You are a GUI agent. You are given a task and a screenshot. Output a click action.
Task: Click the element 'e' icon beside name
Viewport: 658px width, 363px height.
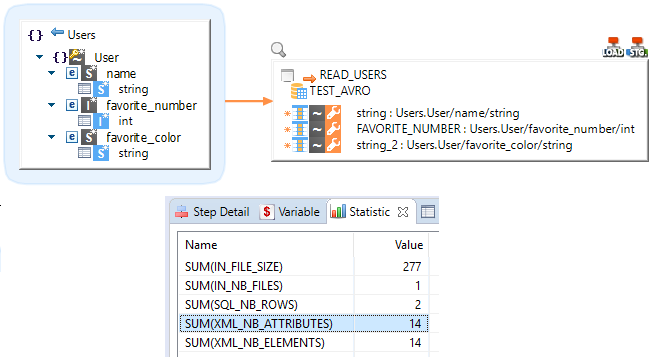[72, 73]
